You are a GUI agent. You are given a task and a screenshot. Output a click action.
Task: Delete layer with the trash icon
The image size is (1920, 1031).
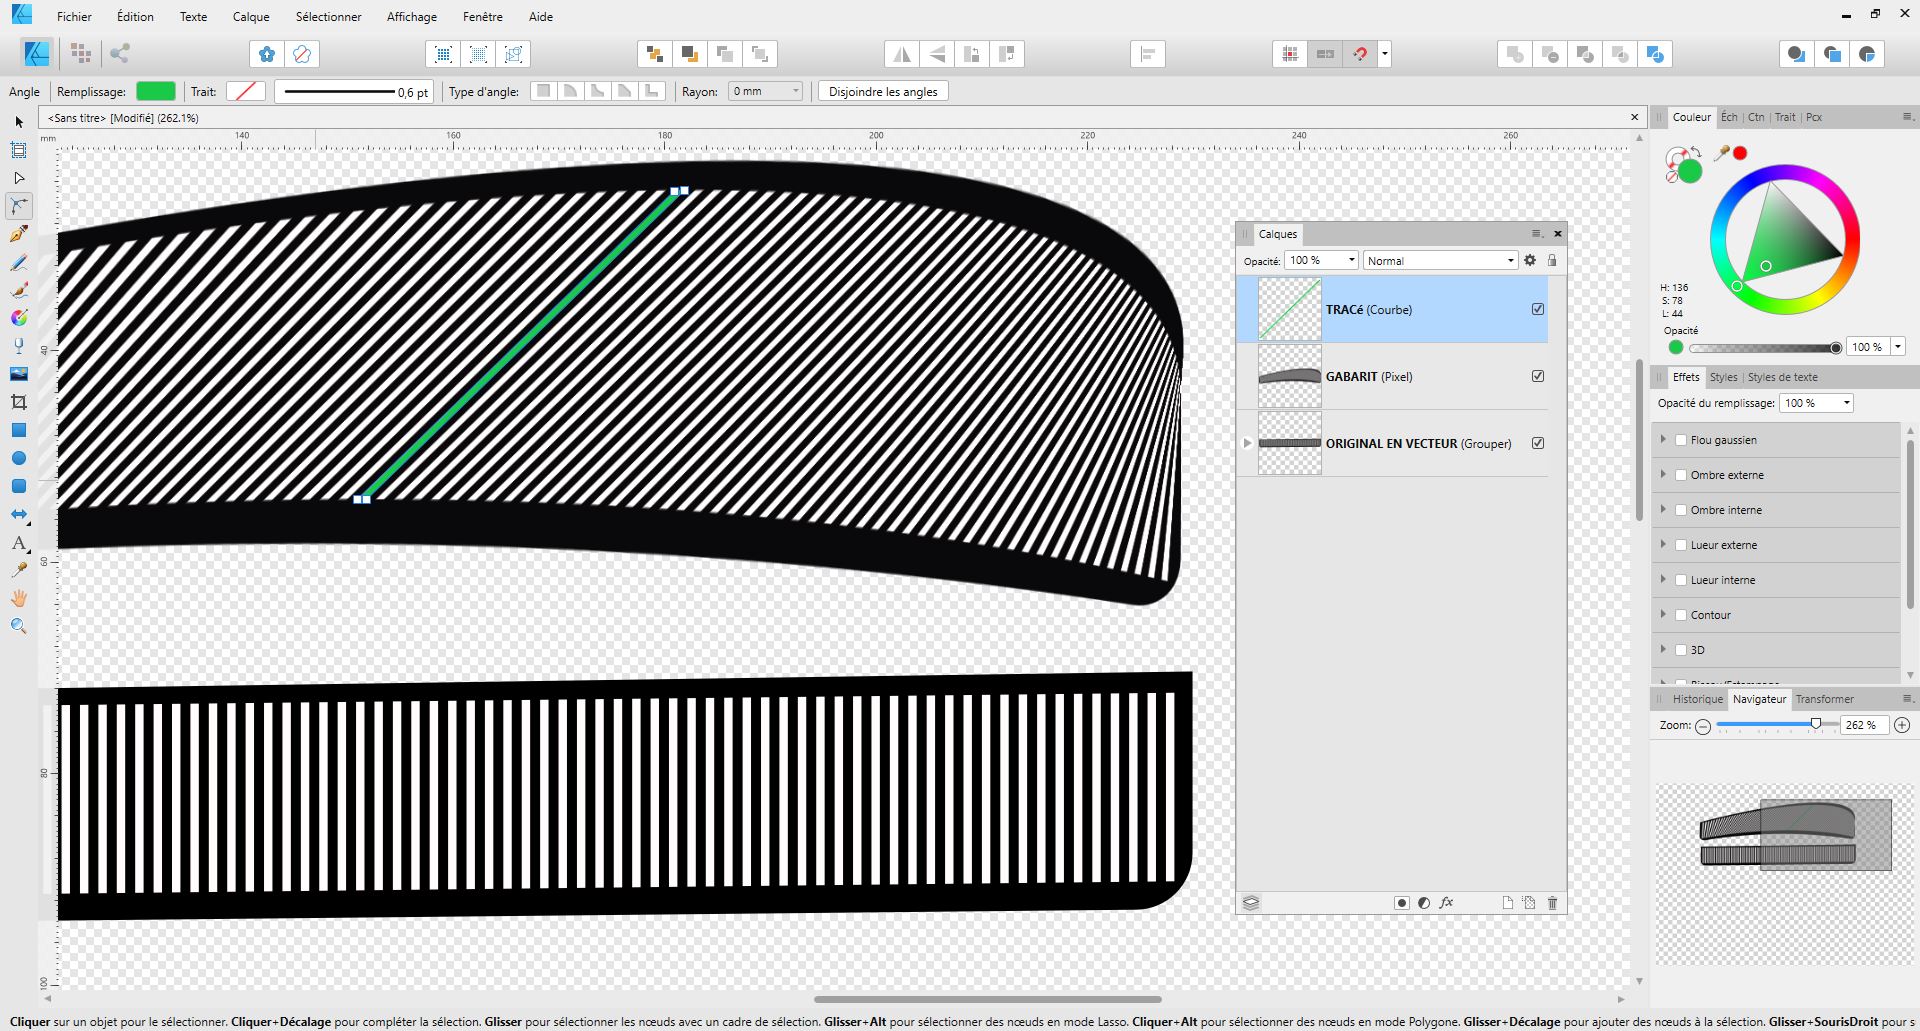pos(1552,903)
